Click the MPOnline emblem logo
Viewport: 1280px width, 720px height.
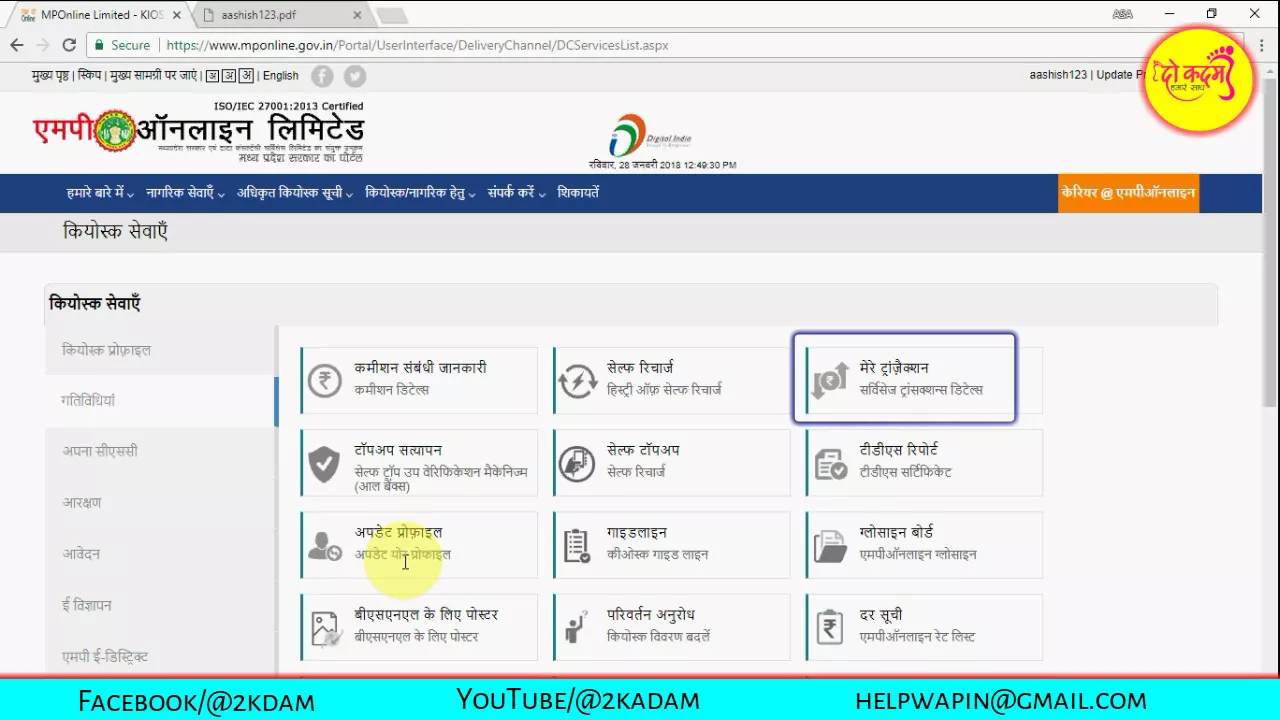click(x=115, y=131)
